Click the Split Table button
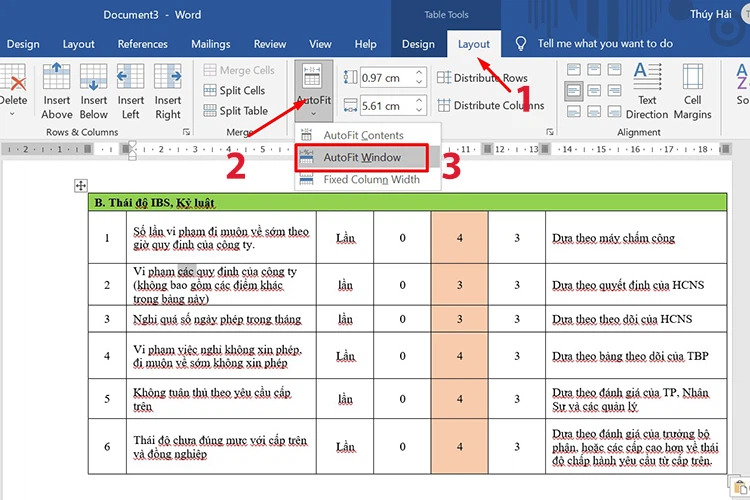The height and width of the screenshot is (500, 750). (x=235, y=111)
